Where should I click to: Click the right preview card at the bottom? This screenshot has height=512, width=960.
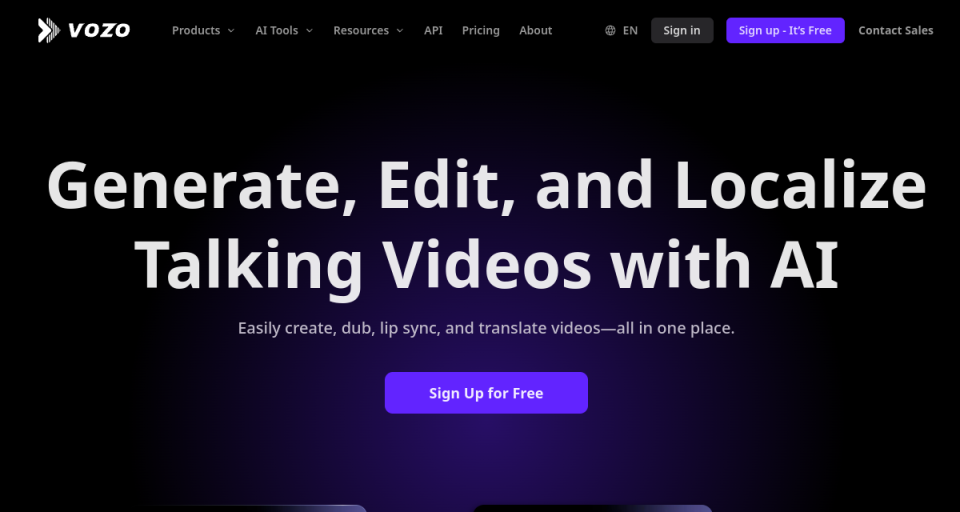[x=592, y=508]
